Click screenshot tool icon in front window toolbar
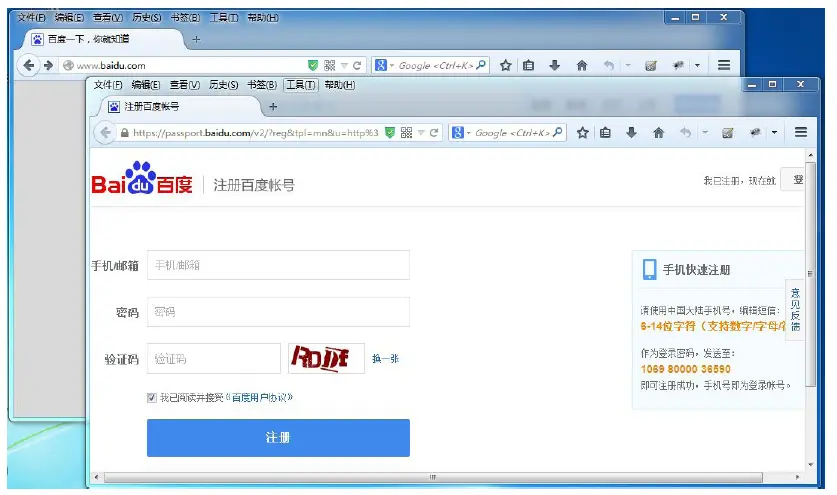The height and width of the screenshot is (495, 837). tap(728, 132)
